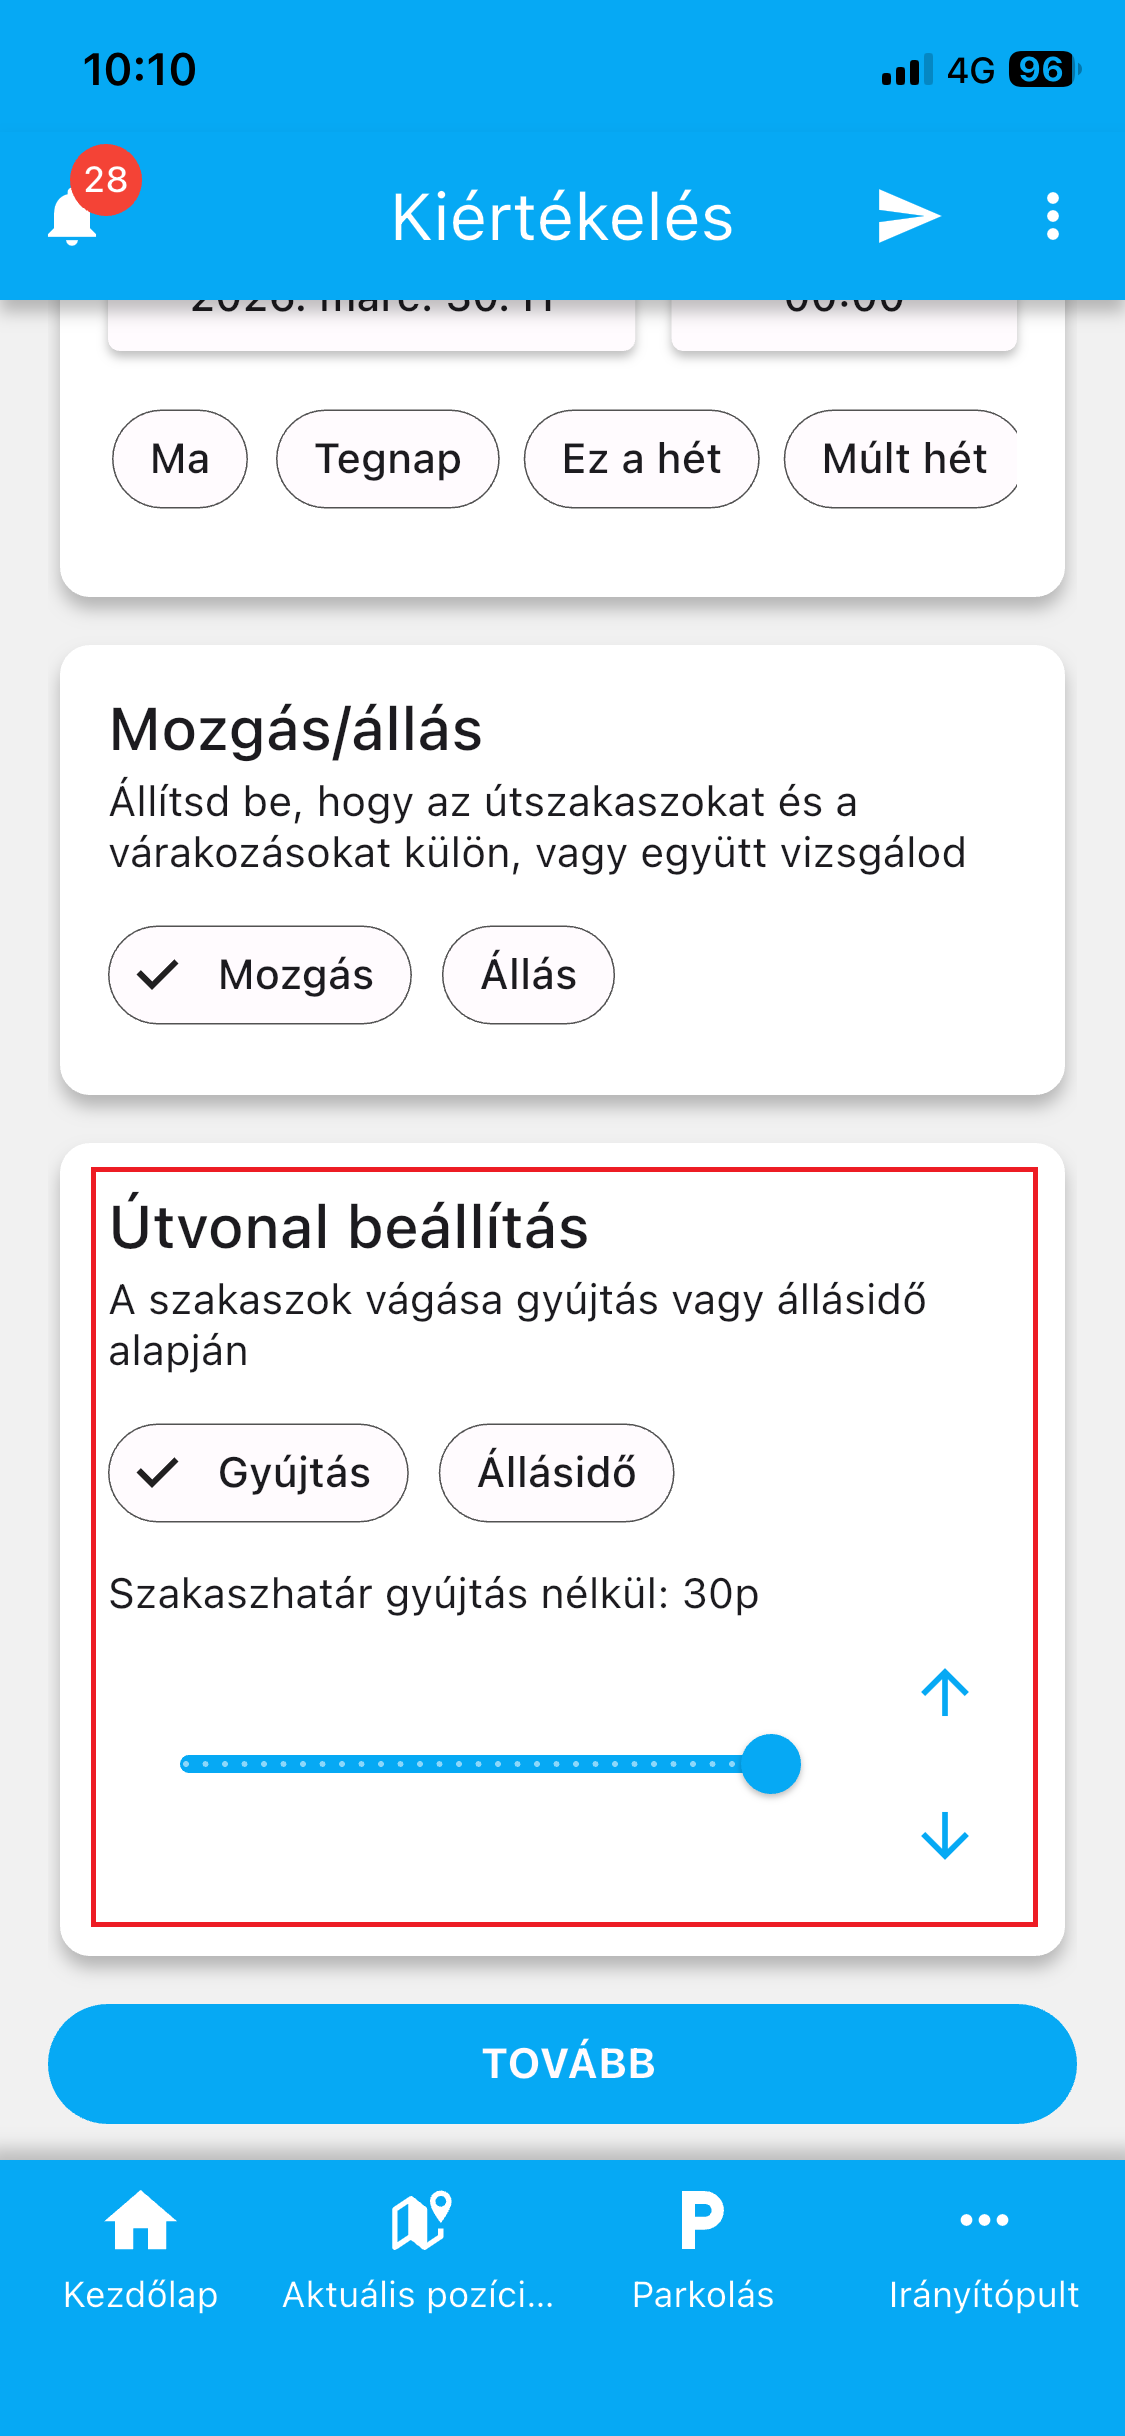Tap the partially hidden date field
This screenshot has height=2436, width=1125.
pos(372,322)
